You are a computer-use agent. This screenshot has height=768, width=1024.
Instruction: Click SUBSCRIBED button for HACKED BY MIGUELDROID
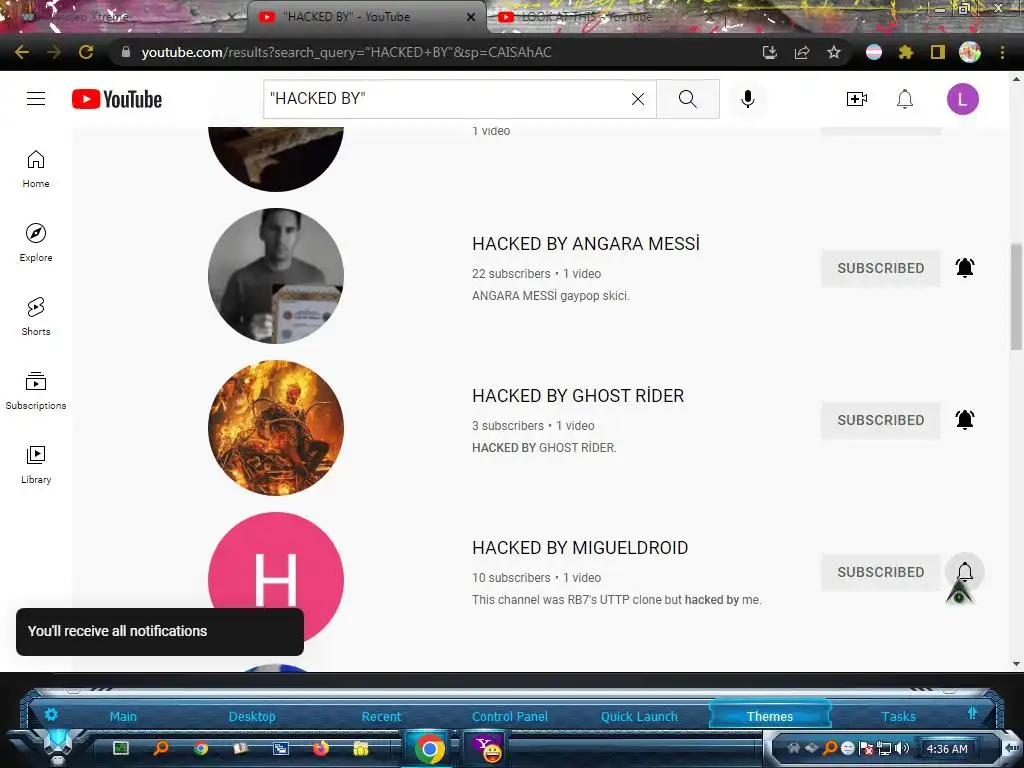click(x=880, y=572)
